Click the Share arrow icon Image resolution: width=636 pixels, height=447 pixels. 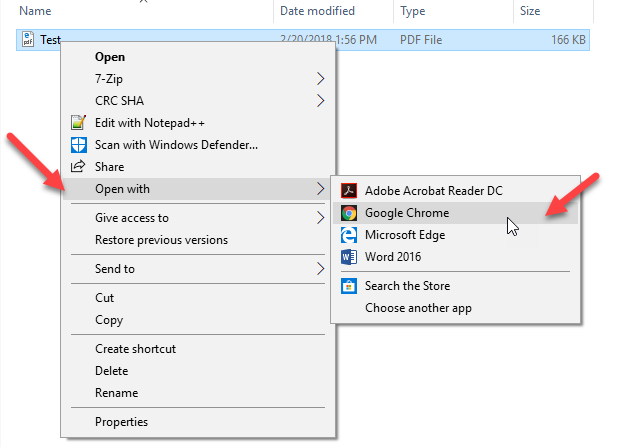coord(78,166)
